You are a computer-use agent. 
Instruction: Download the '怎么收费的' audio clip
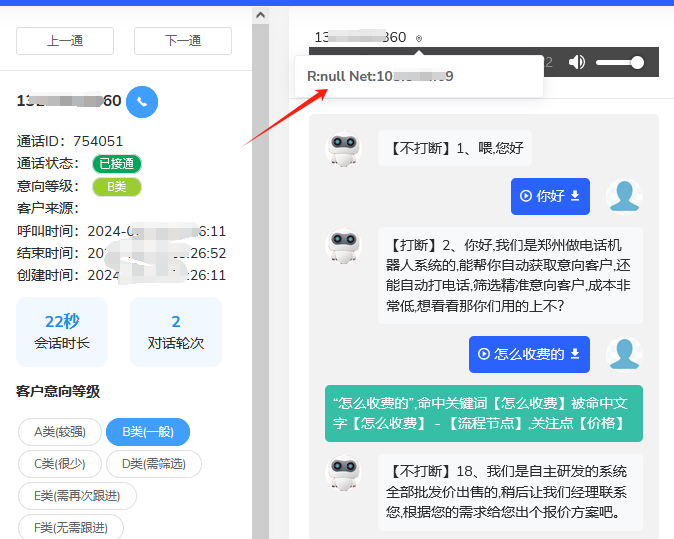click(575, 354)
